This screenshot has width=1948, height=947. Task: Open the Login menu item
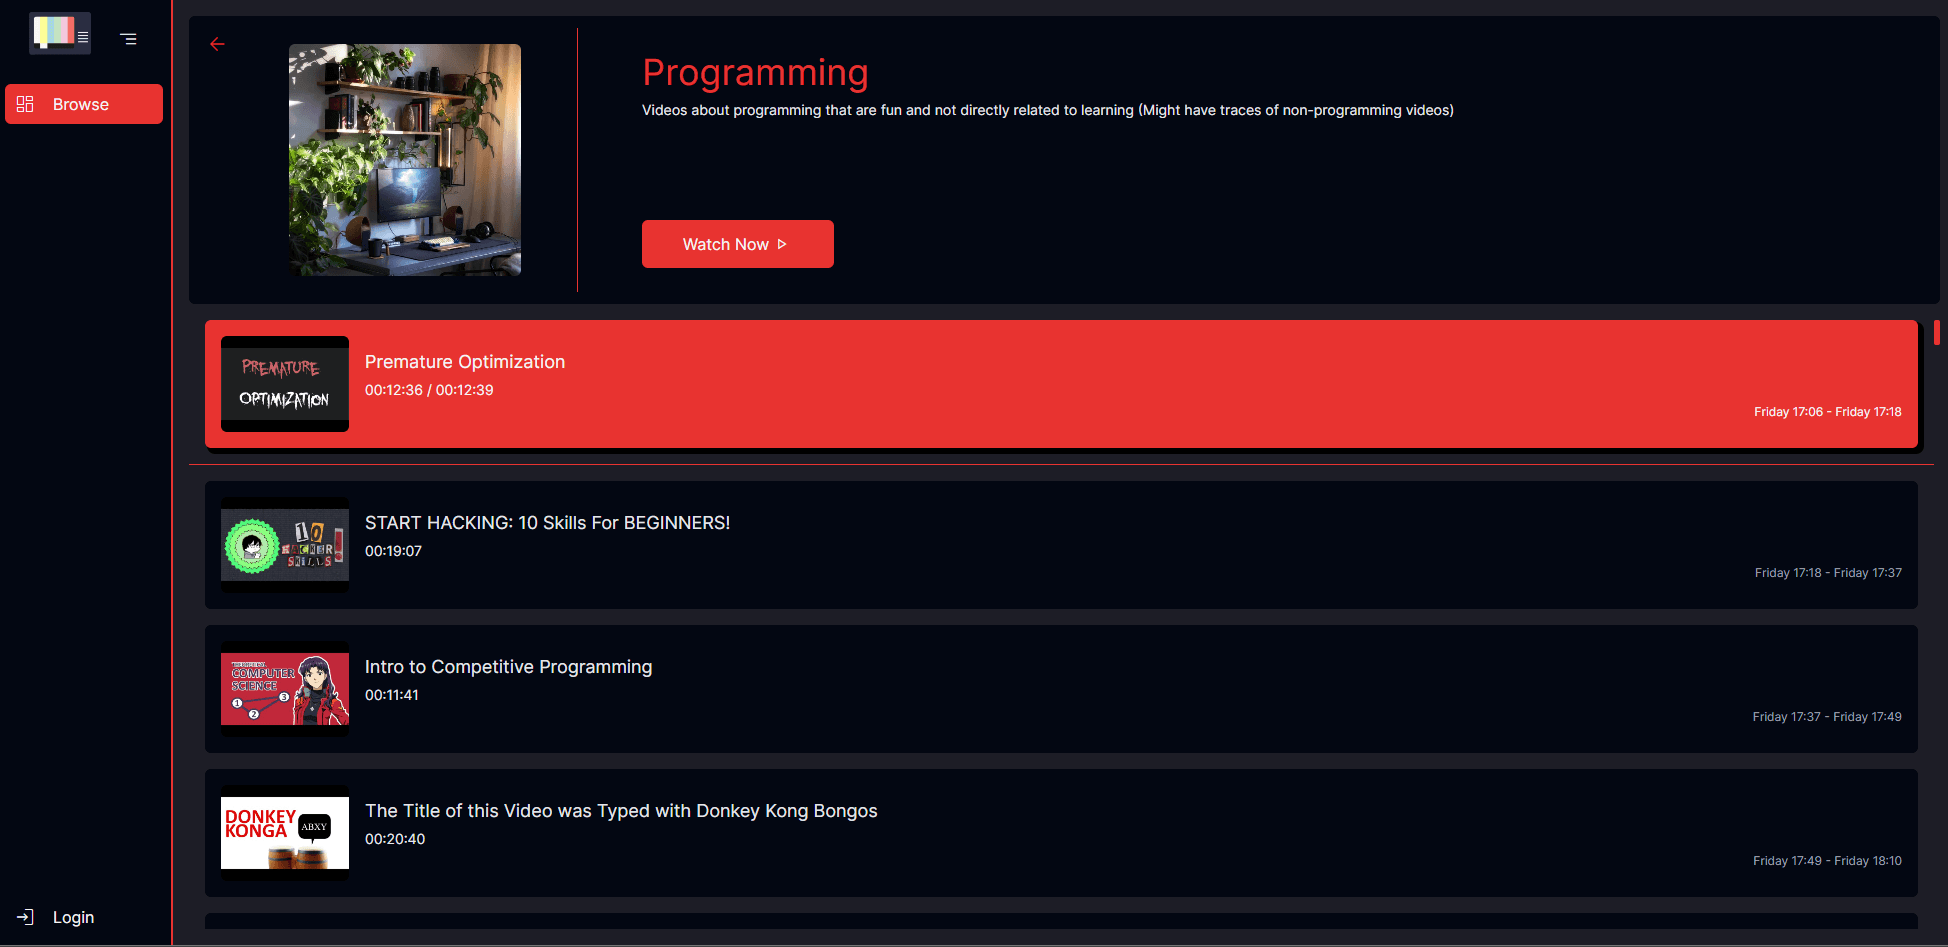73,917
